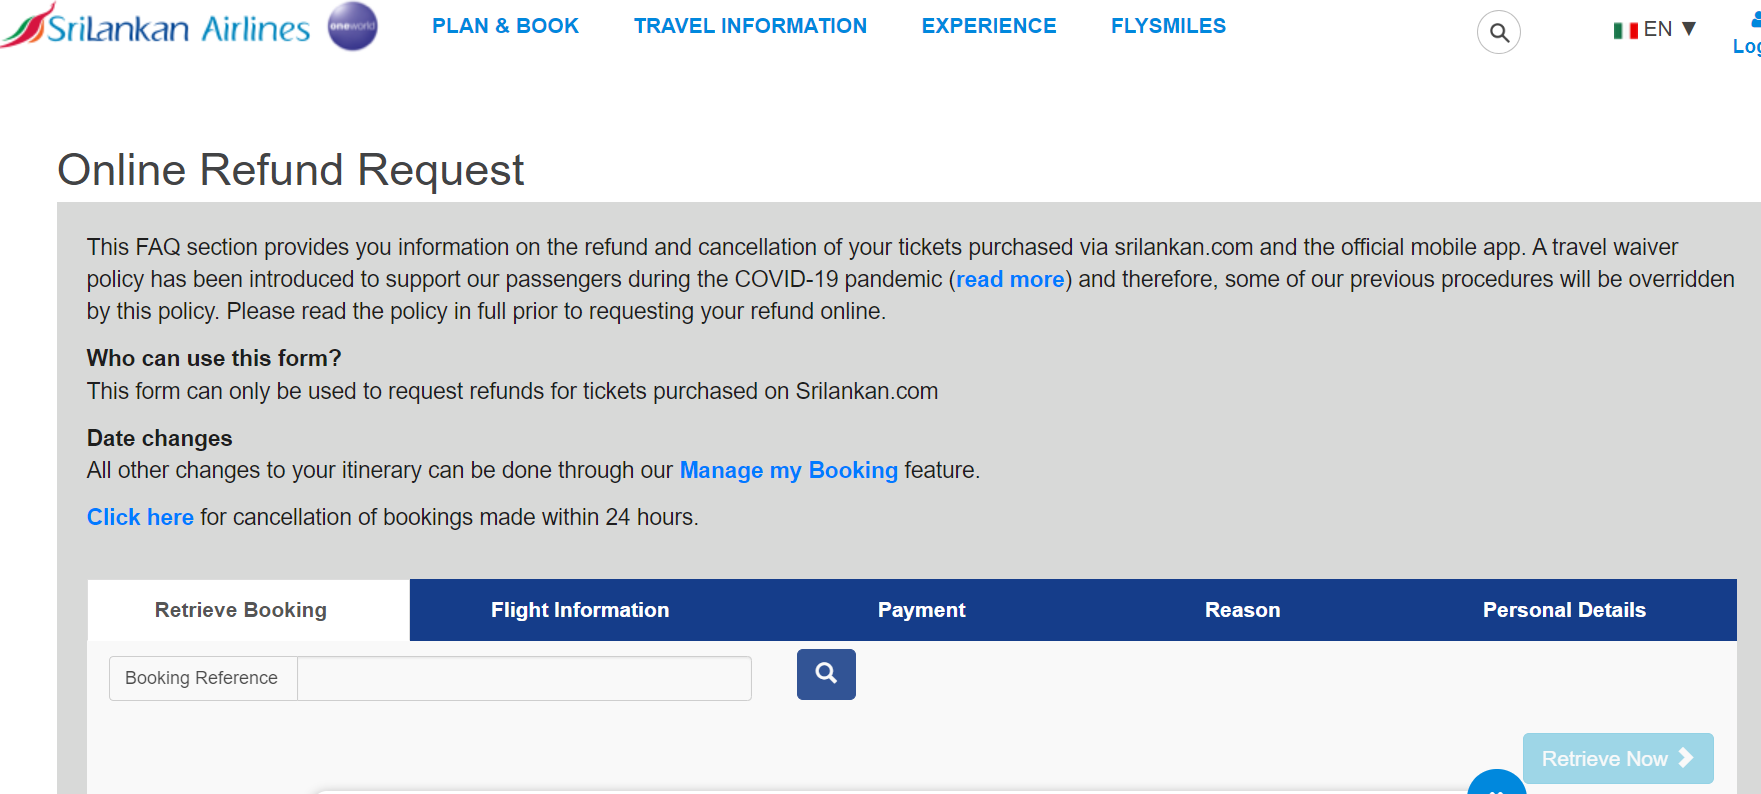The width and height of the screenshot is (1761, 794).
Task: Open the FlySmiles menu
Action: click(1168, 26)
